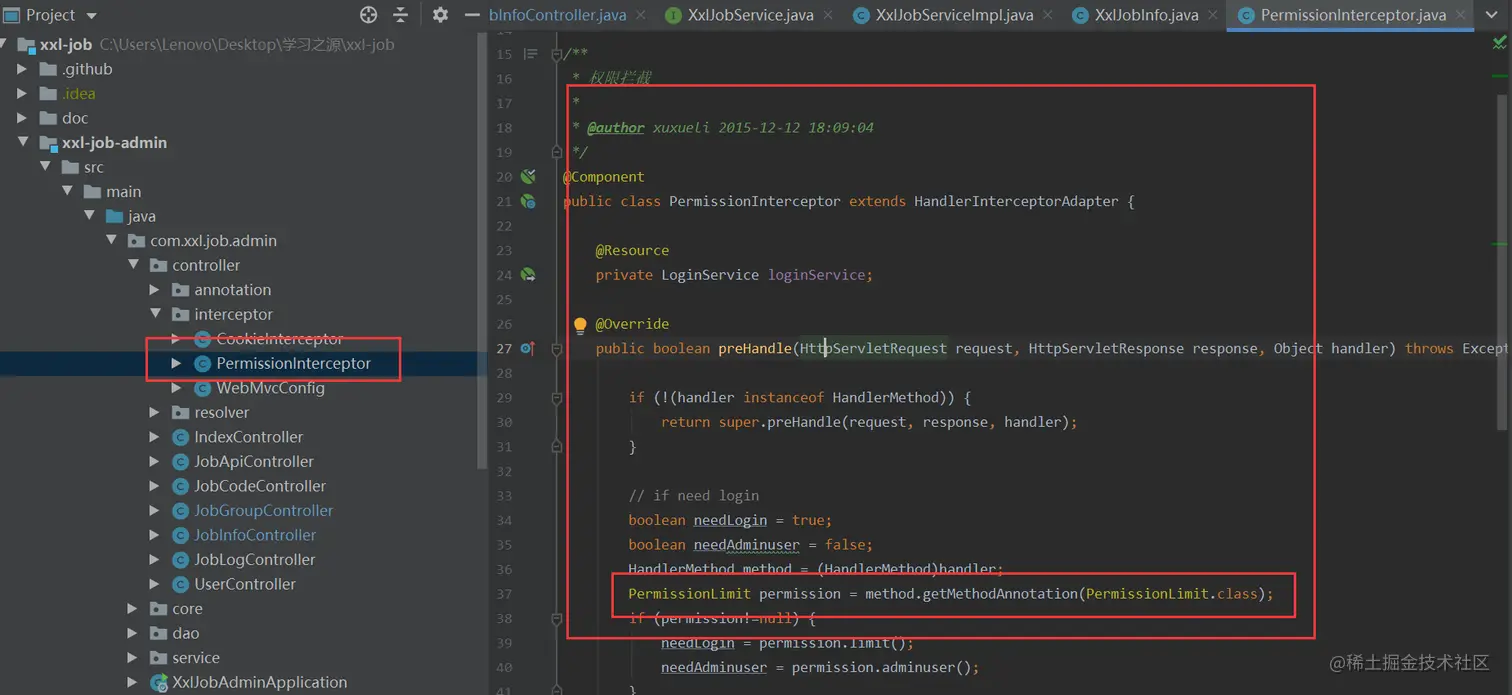This screenshot has height=695, width=1512.
Task: Select UserController in project tree
Action: (245, 584)
